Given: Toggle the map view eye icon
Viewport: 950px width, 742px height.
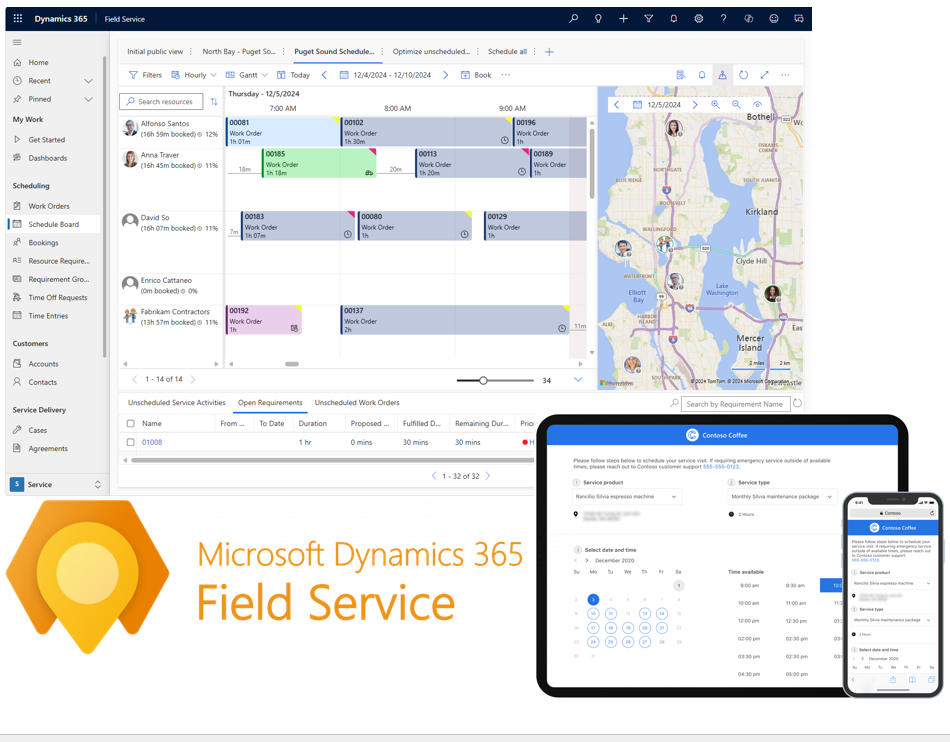Looking at the screenshot, I should click(757, 104).
